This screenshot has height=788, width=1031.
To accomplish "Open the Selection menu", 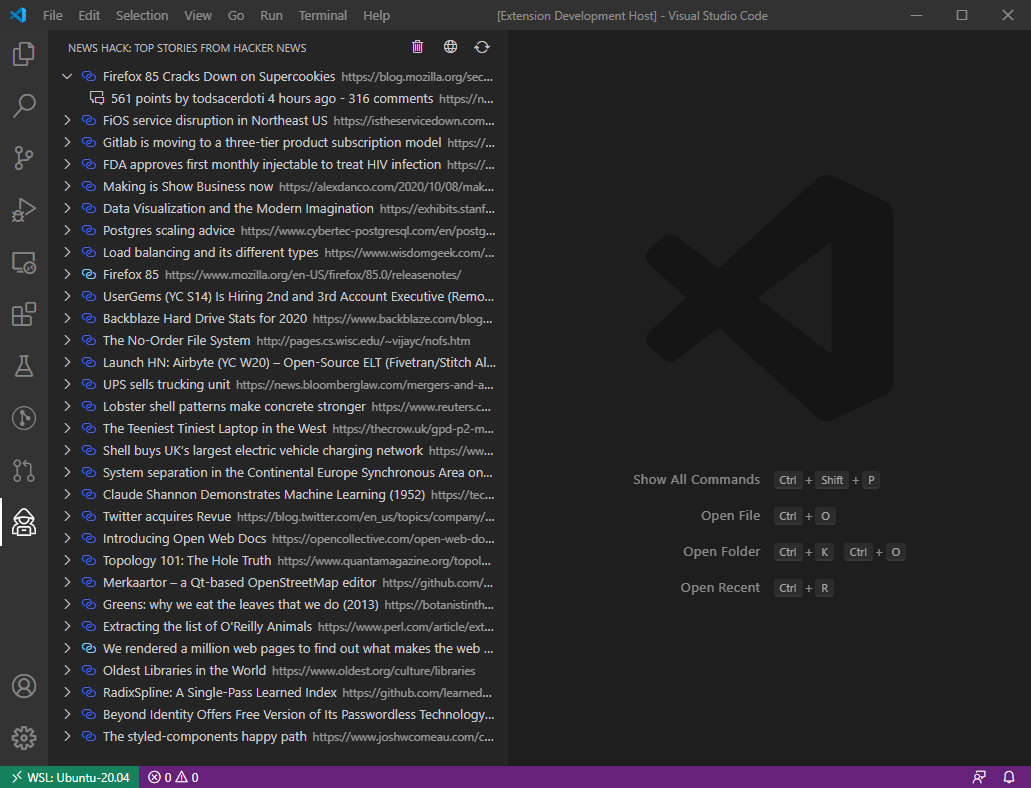I will pyautogui.click(x=142, y=15).
